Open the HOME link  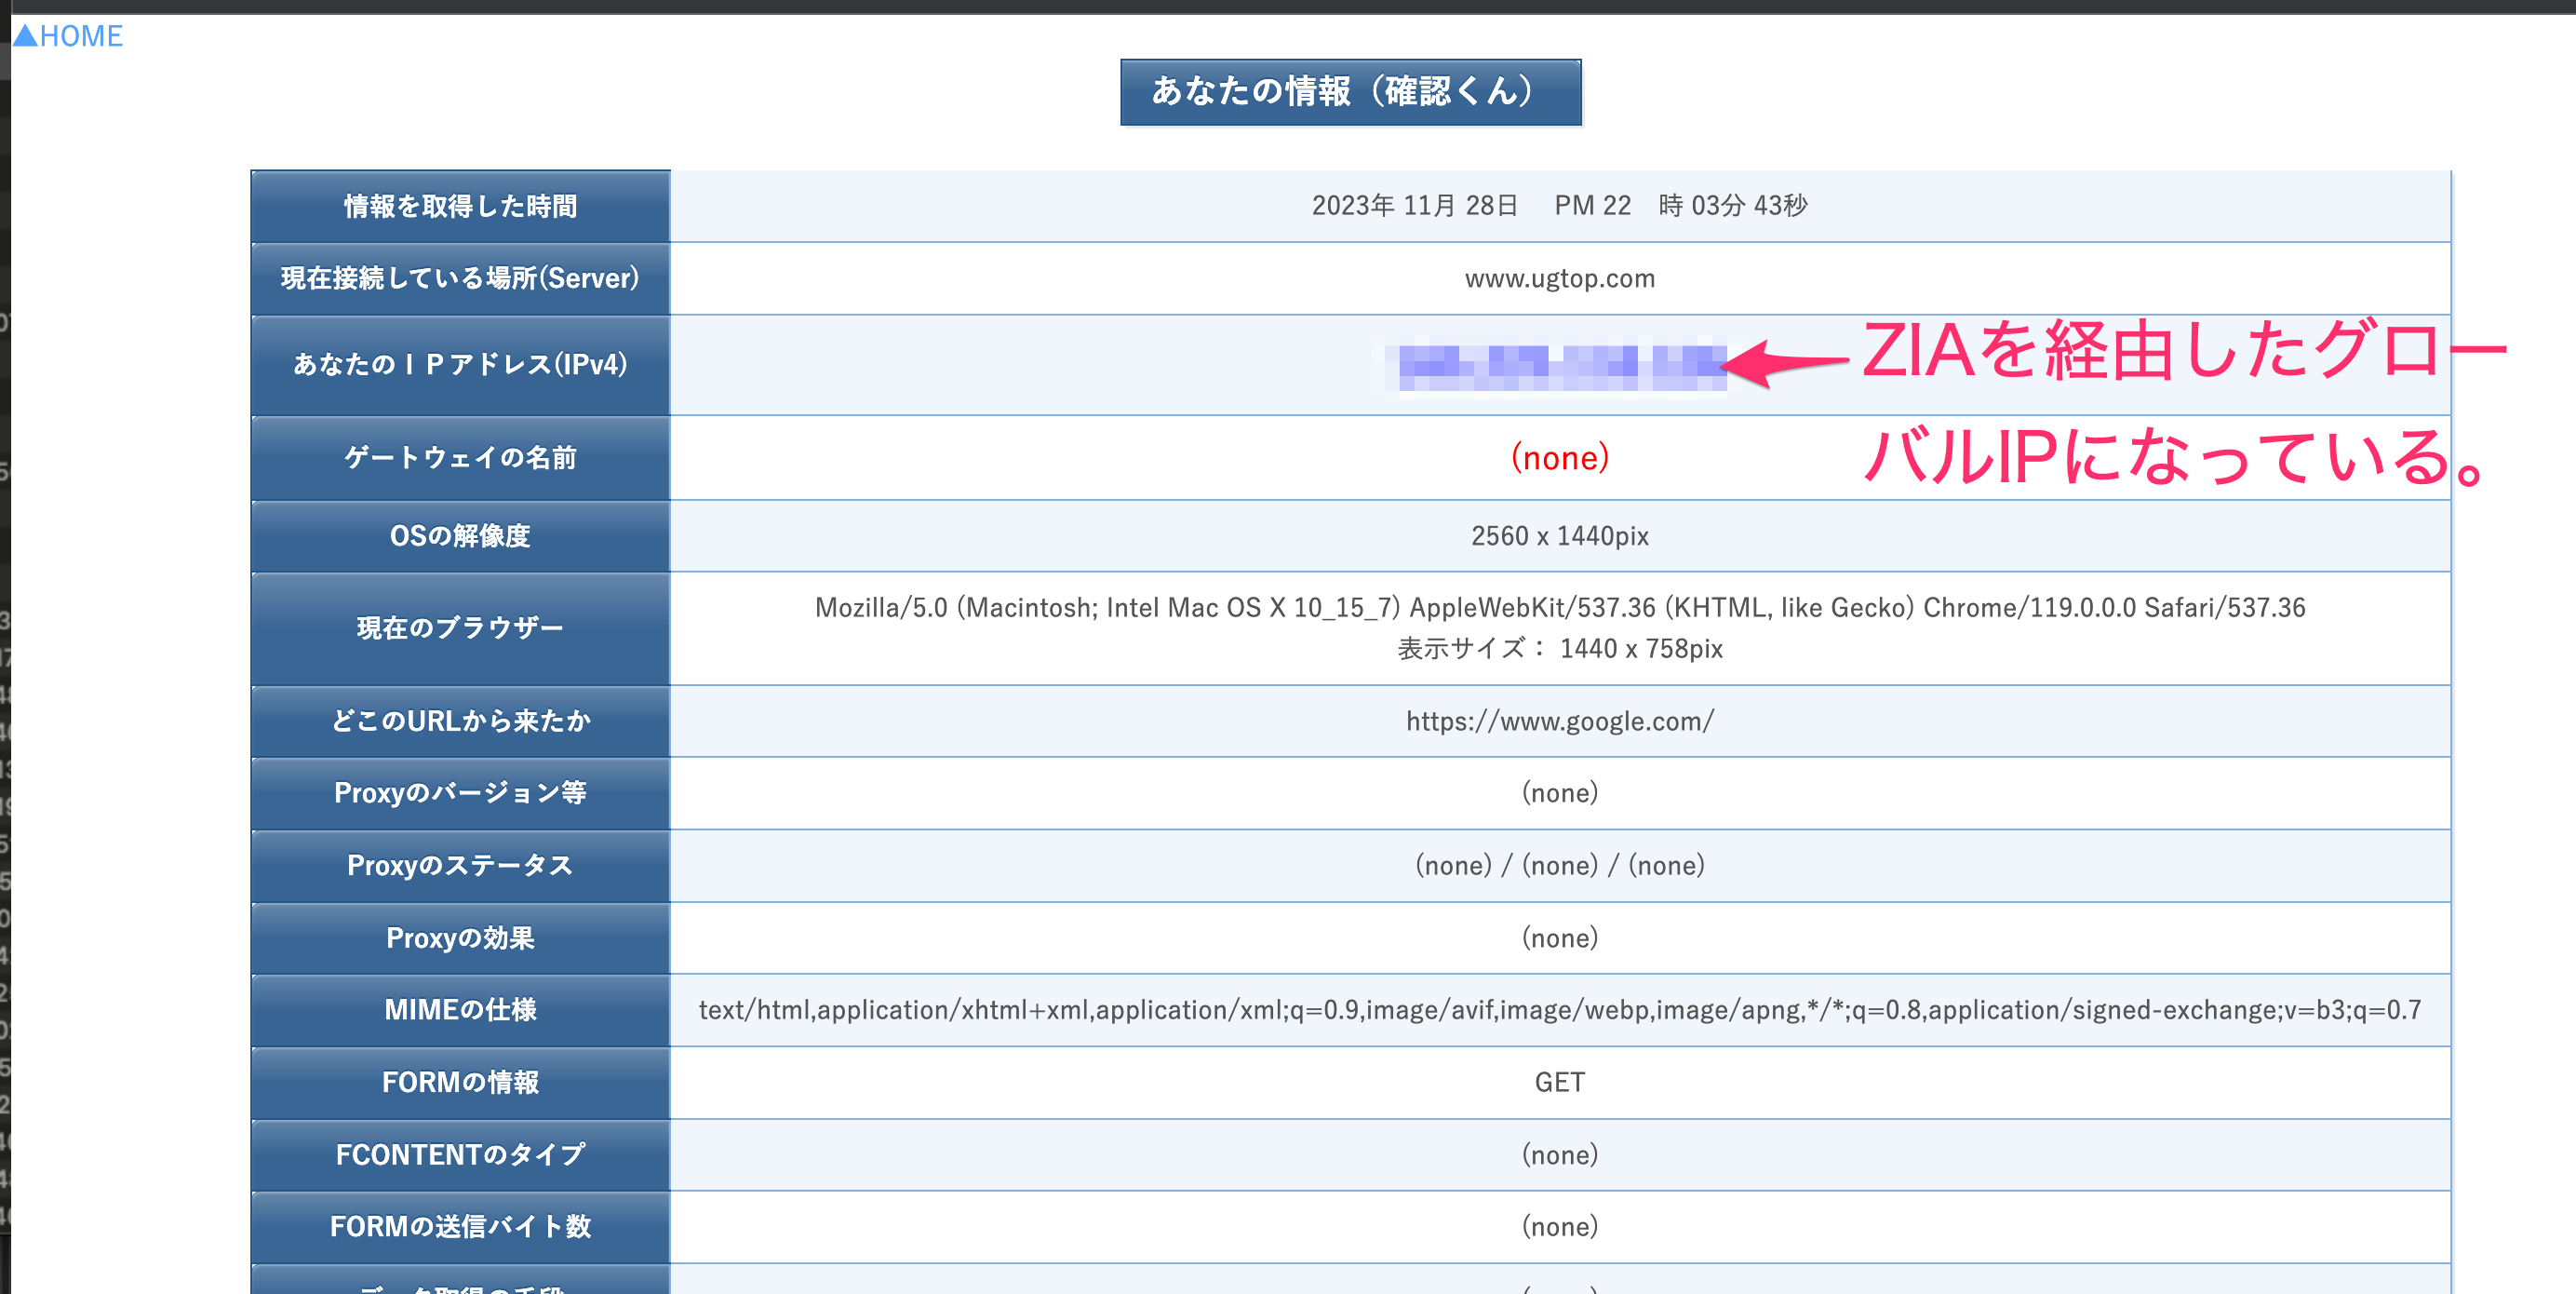pyautogui.click(x=68, y=36)
